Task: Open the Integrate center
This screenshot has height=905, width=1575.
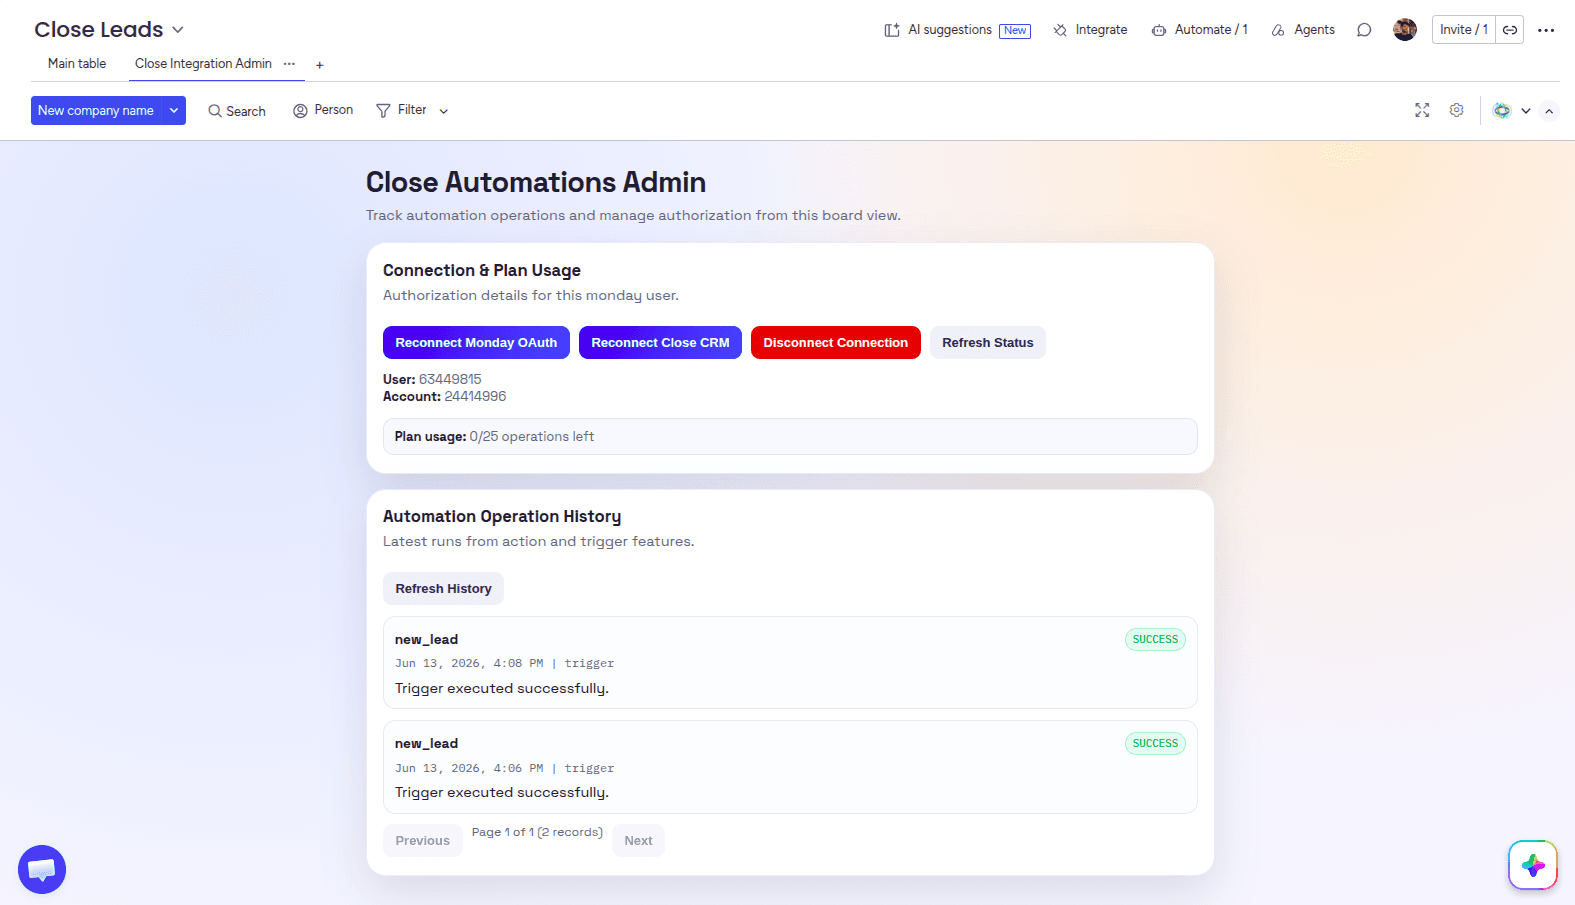Action: (x=1090, y=30)
